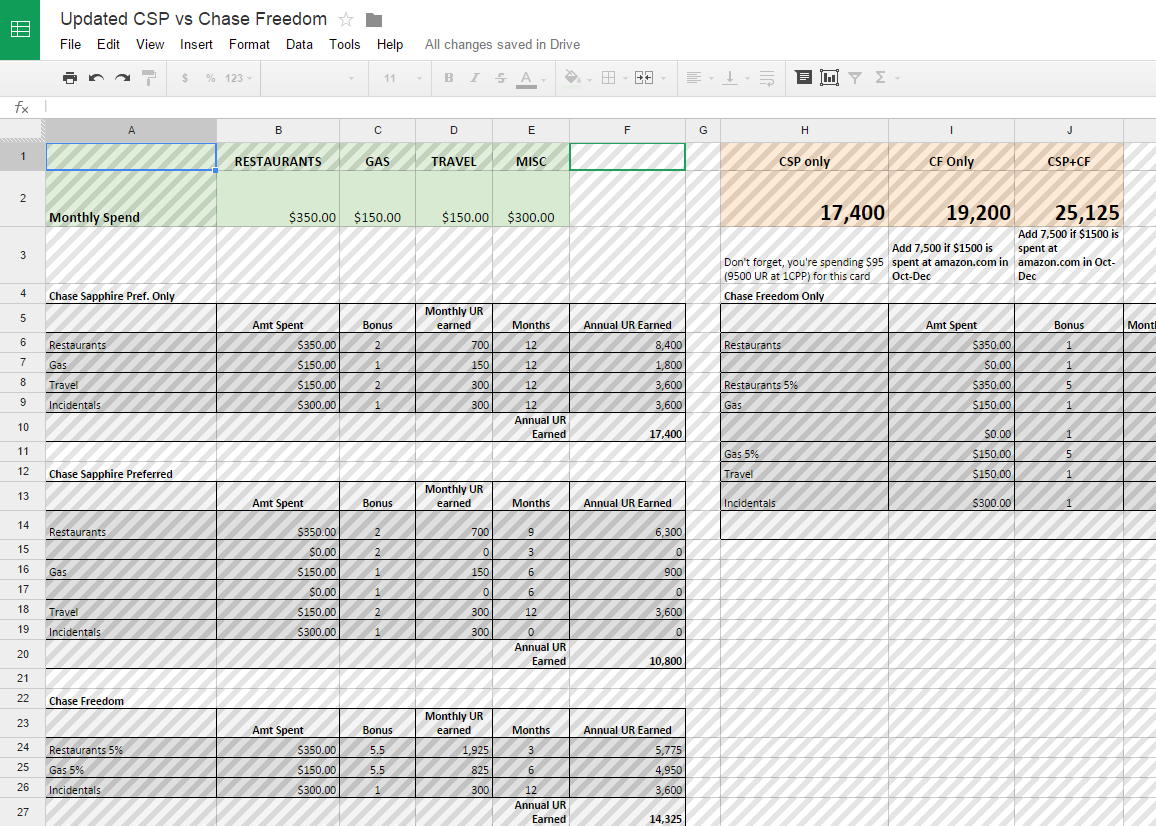This screenshot has width=1156, height=826.
Task: Open the Help menu
Action: tap(390, 44)
